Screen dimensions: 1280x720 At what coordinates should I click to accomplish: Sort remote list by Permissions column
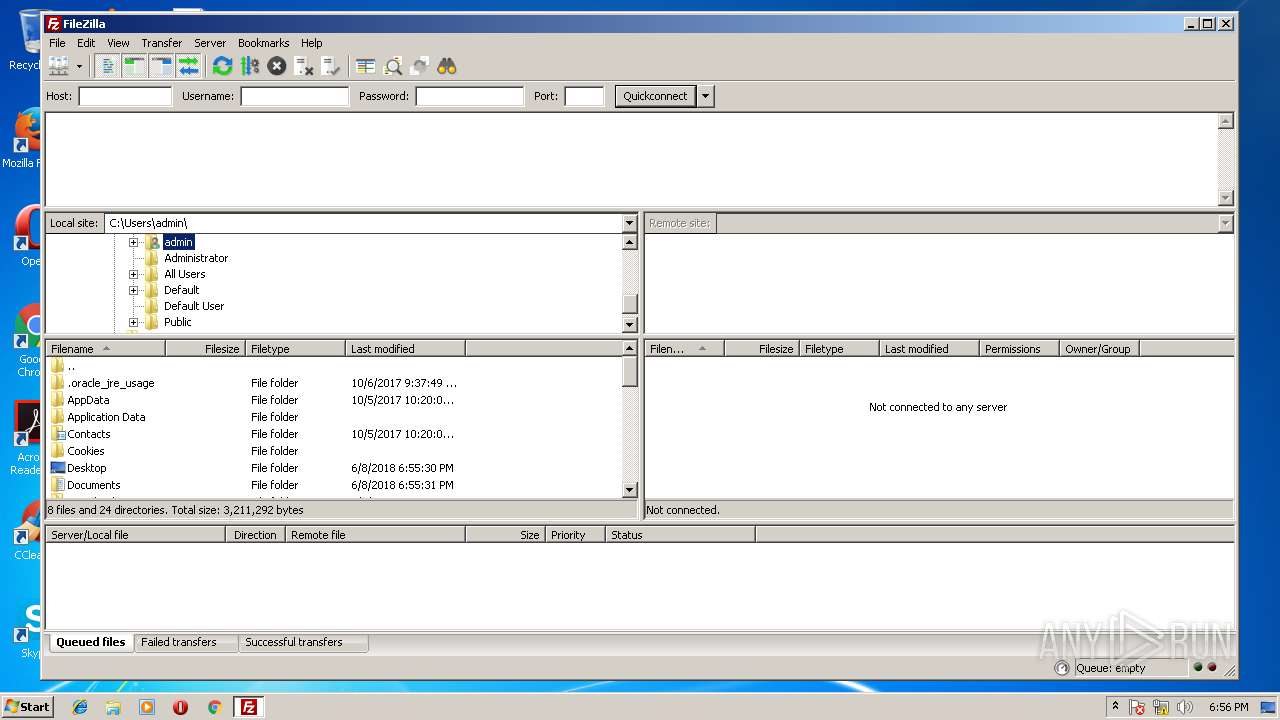point(1019,349)
